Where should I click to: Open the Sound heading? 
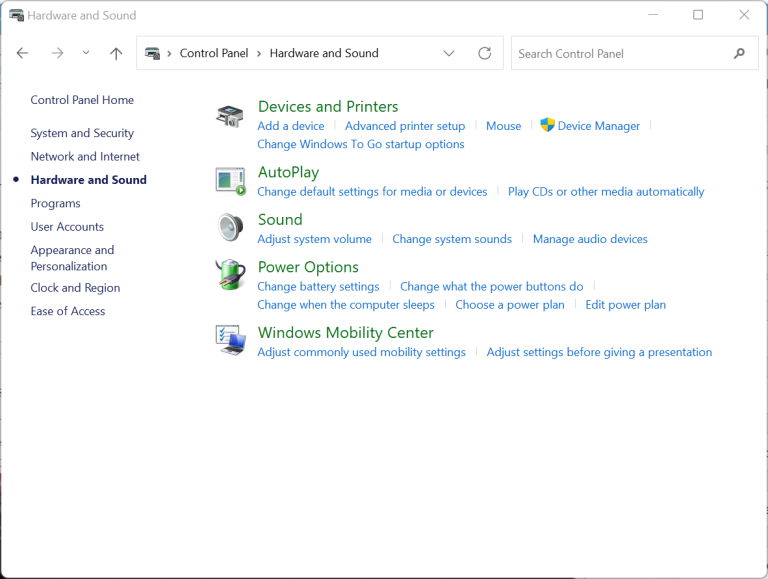(x=280, y=219)
